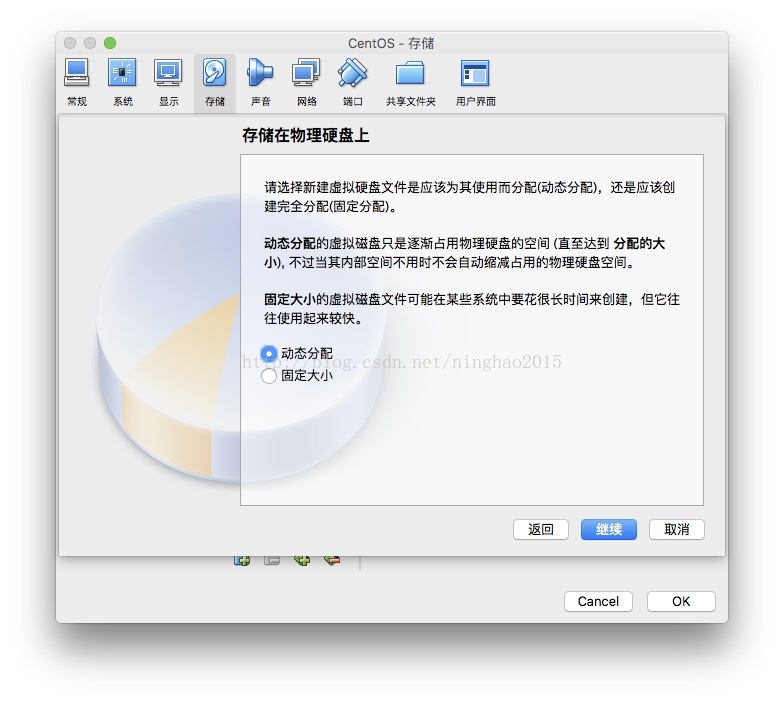This screenshot has width=784, height=703.
Task: Open the 共享文件夹 (Shared Folders) icon
Action: (x=410, y=74)
